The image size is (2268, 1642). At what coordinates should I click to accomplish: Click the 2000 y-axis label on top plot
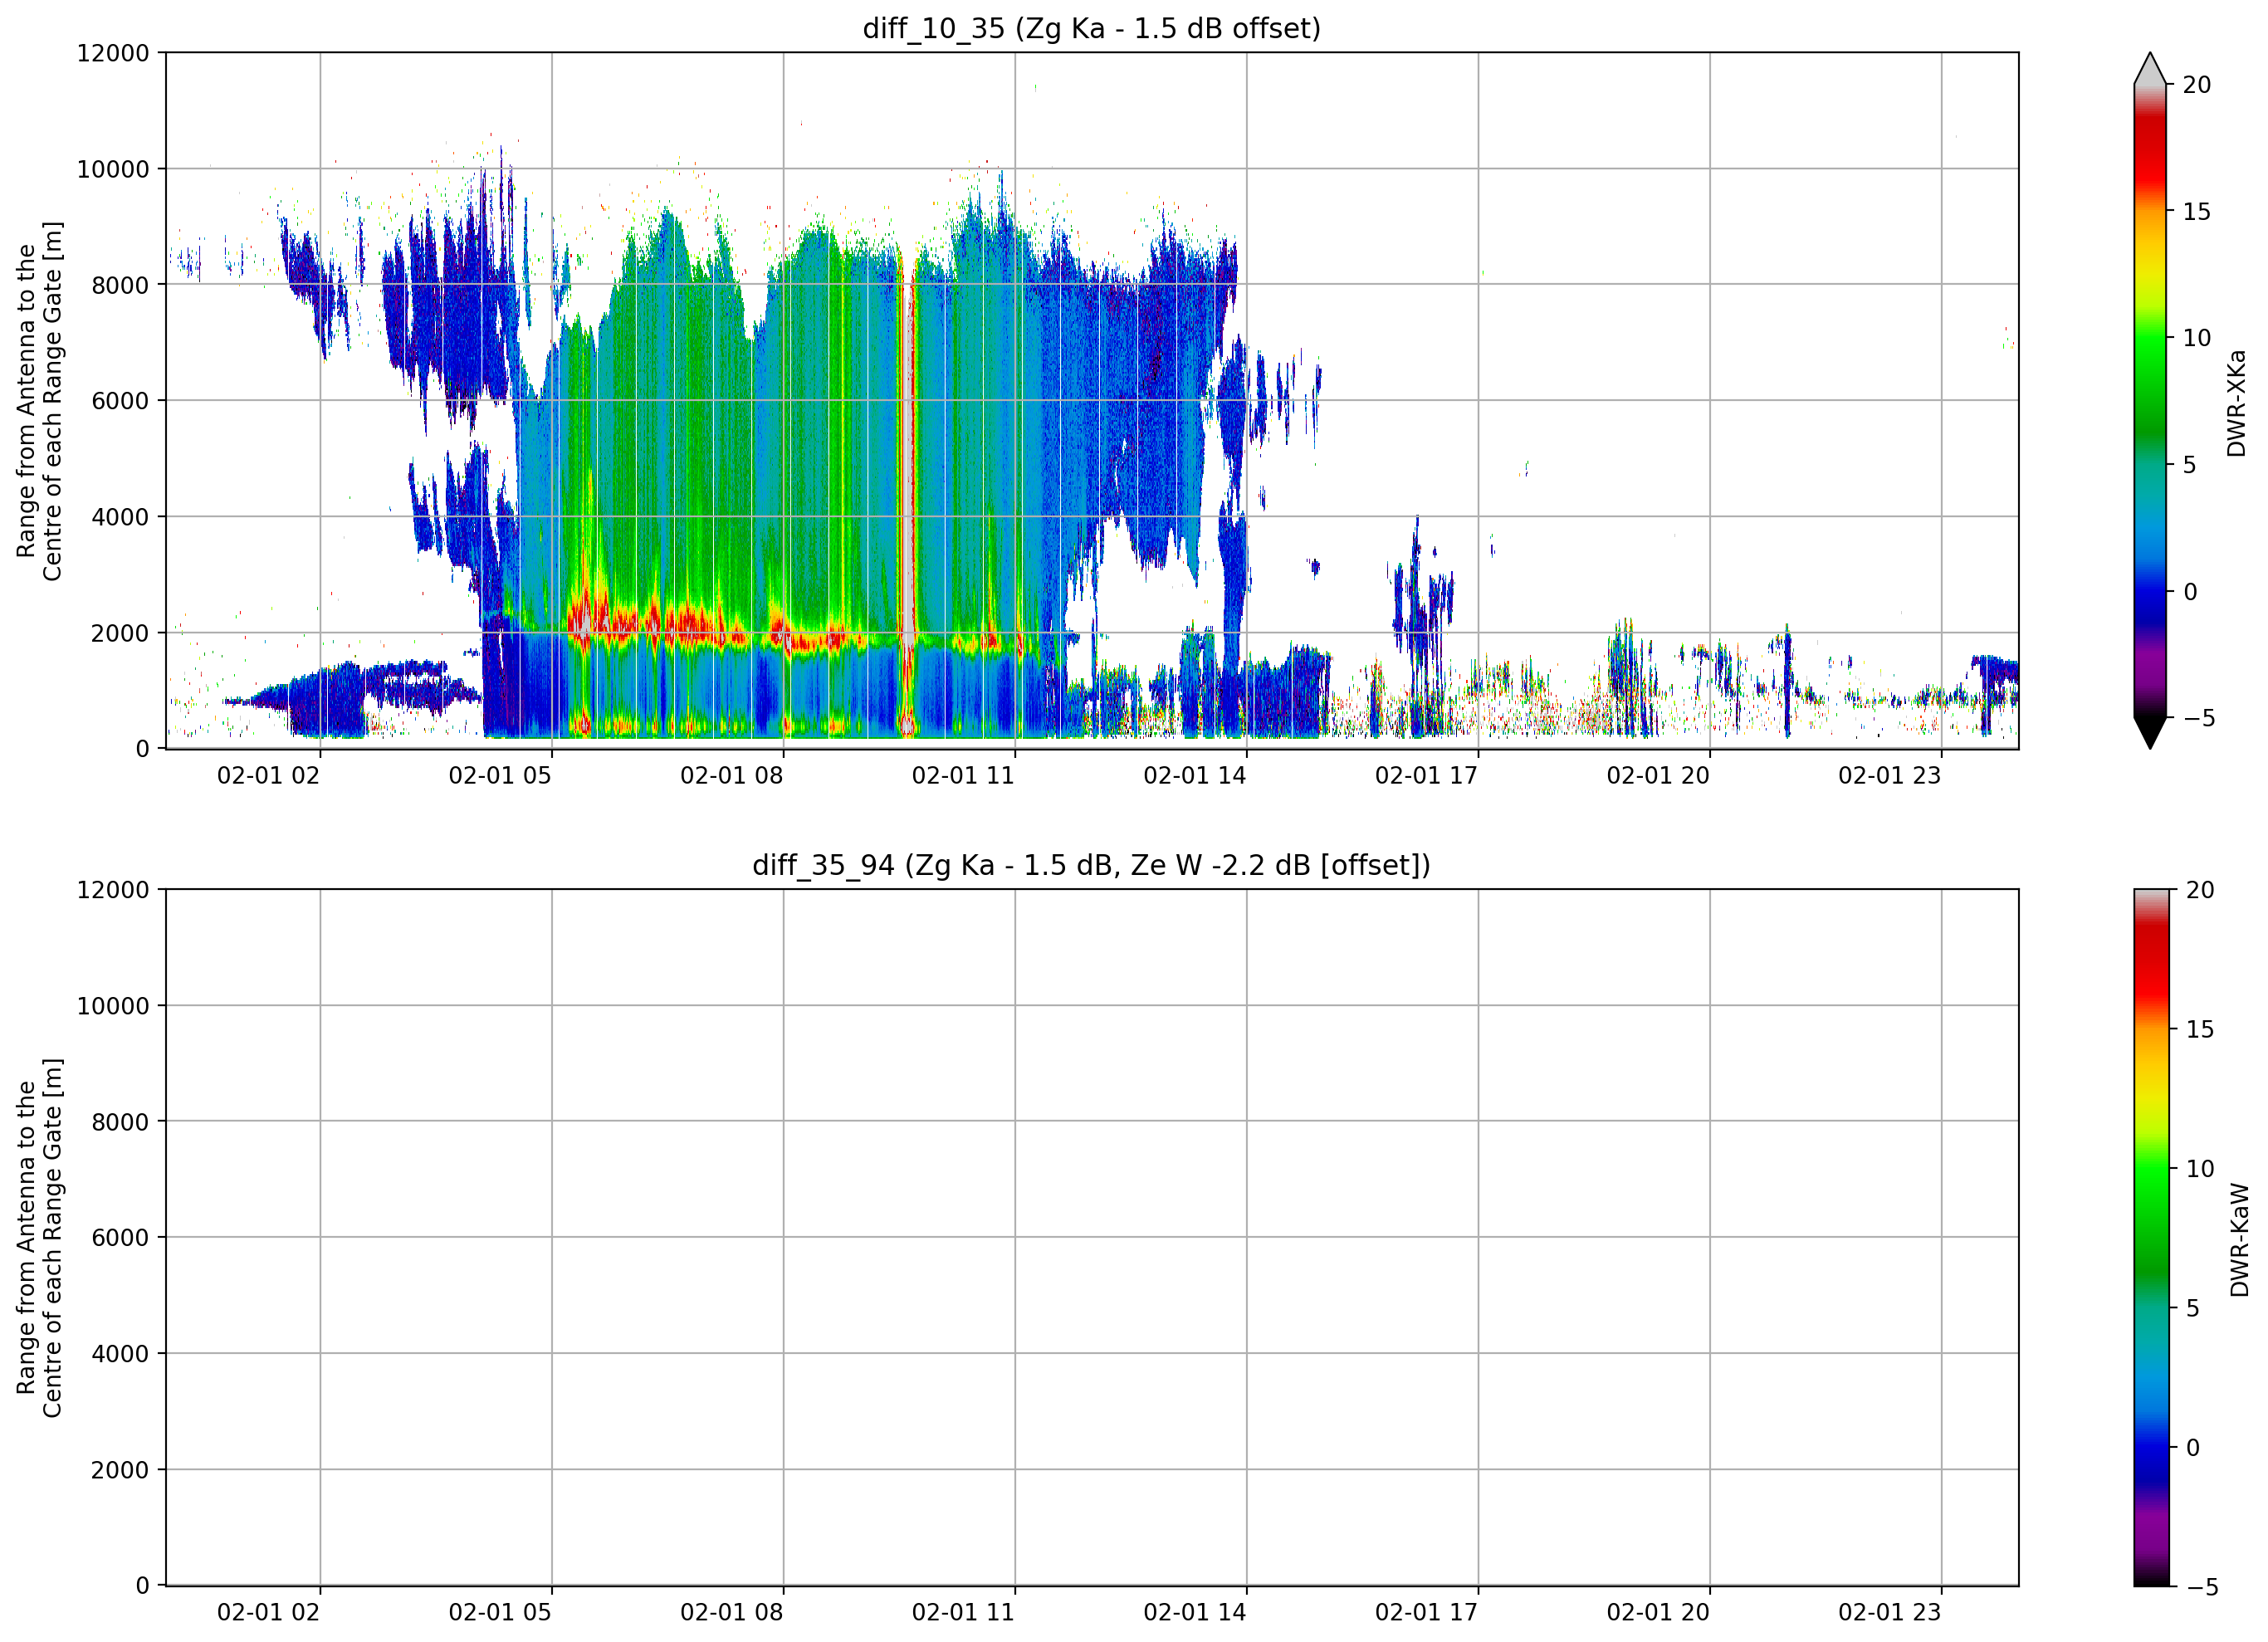(120, 633)
